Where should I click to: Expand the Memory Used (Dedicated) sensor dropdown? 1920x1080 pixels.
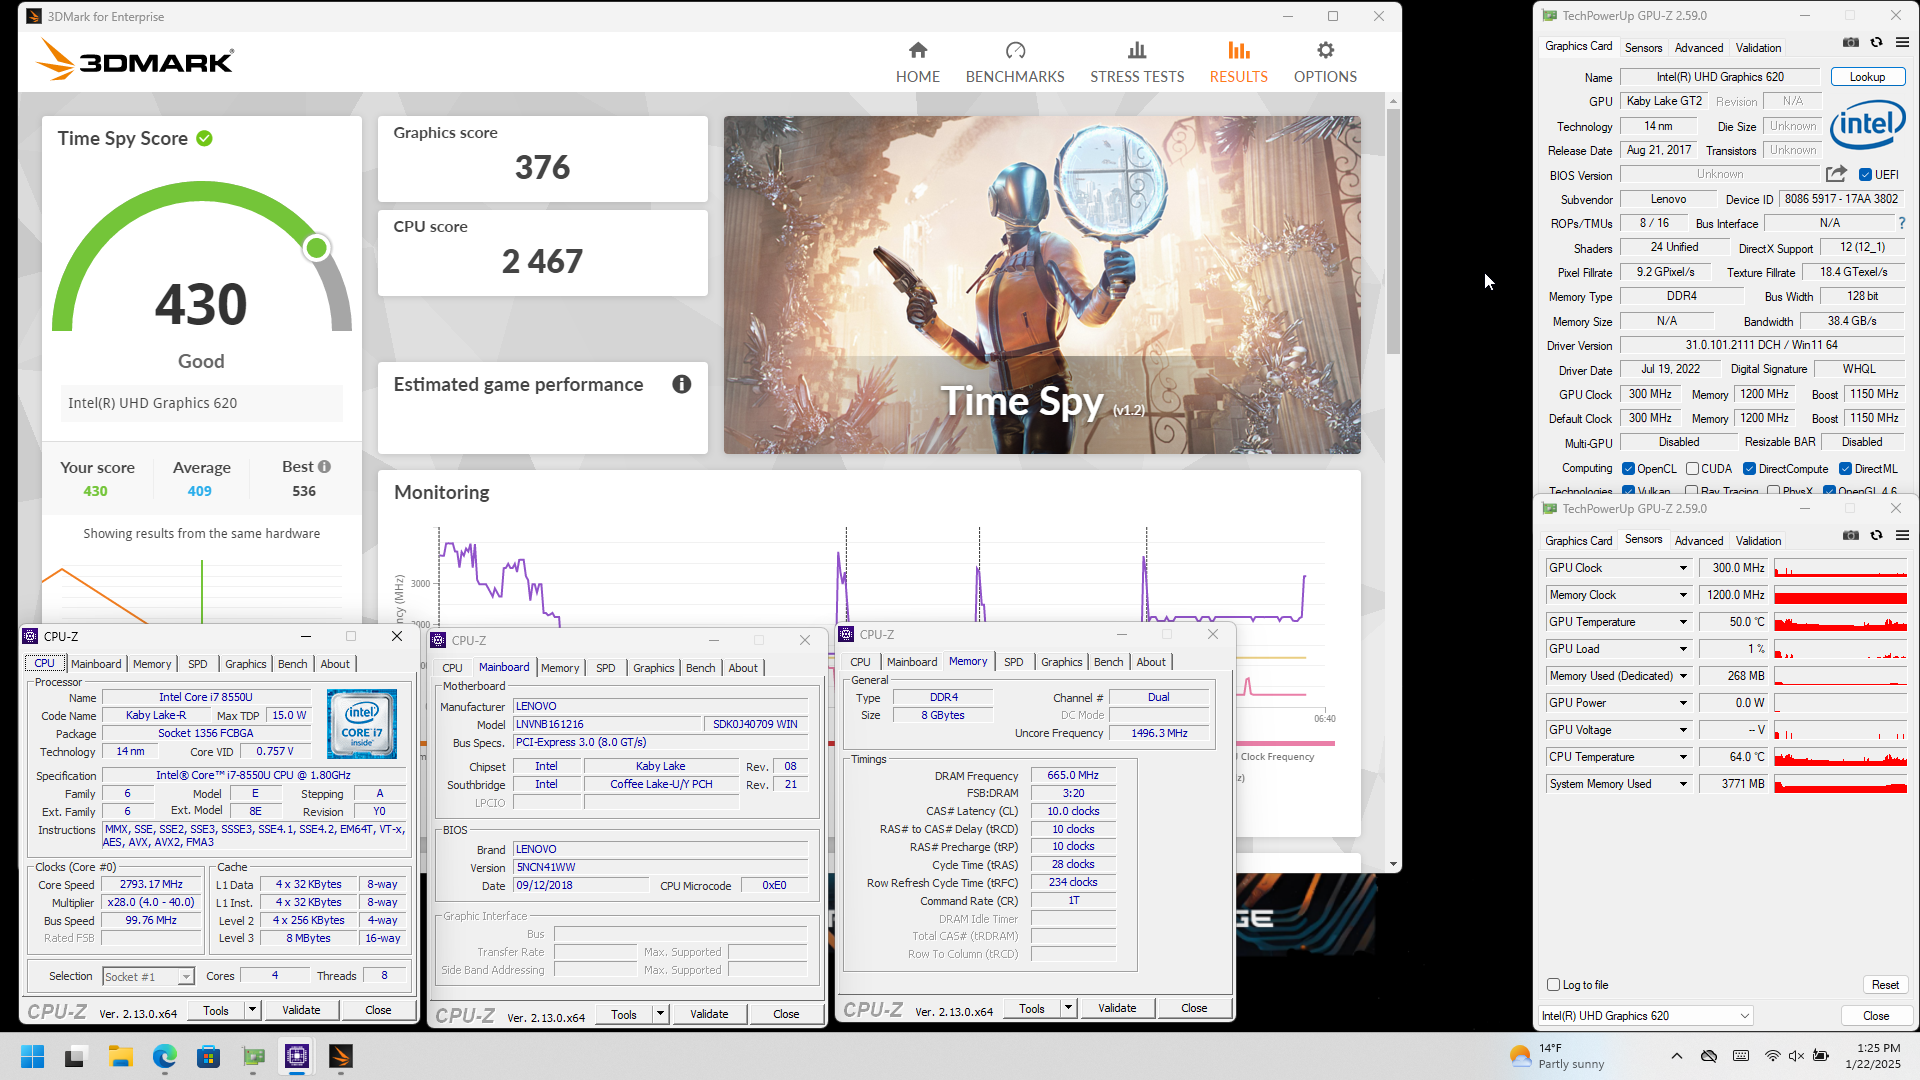[x=1683, y=676]
